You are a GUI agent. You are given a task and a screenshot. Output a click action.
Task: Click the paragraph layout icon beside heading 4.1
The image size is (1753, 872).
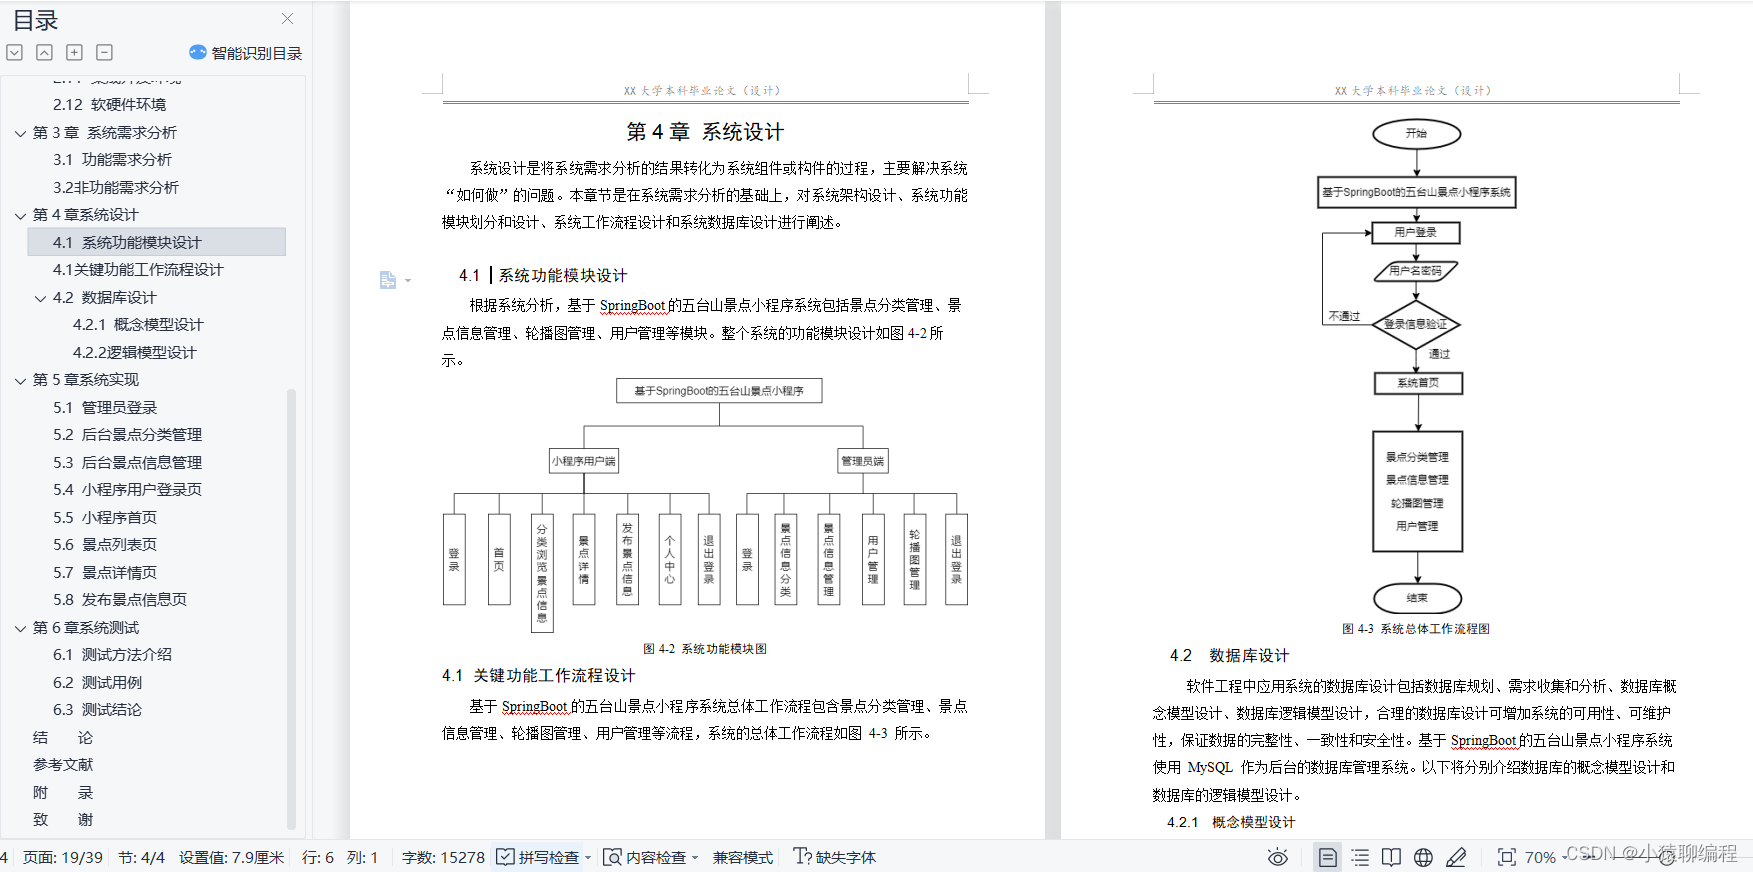coord(388,280)
